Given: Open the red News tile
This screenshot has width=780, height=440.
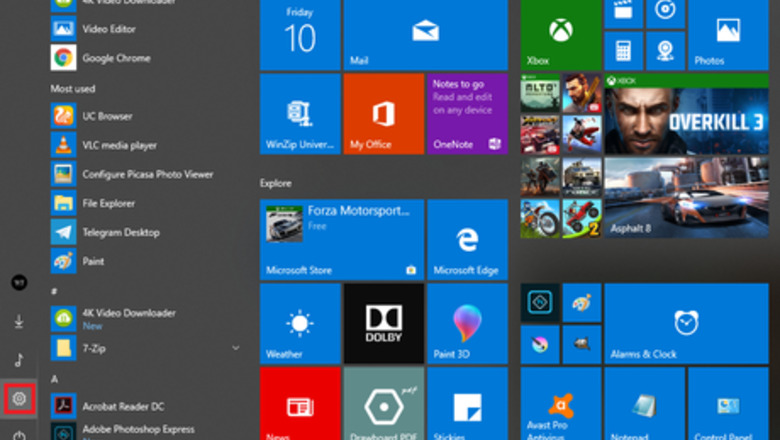Looking at the screenshot, I should click(300, 404).
